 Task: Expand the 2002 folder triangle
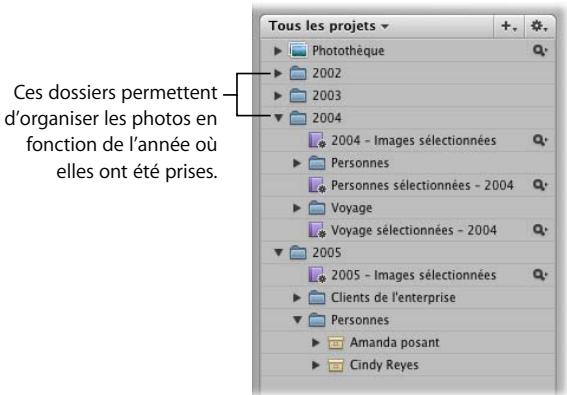coord(278,73)
